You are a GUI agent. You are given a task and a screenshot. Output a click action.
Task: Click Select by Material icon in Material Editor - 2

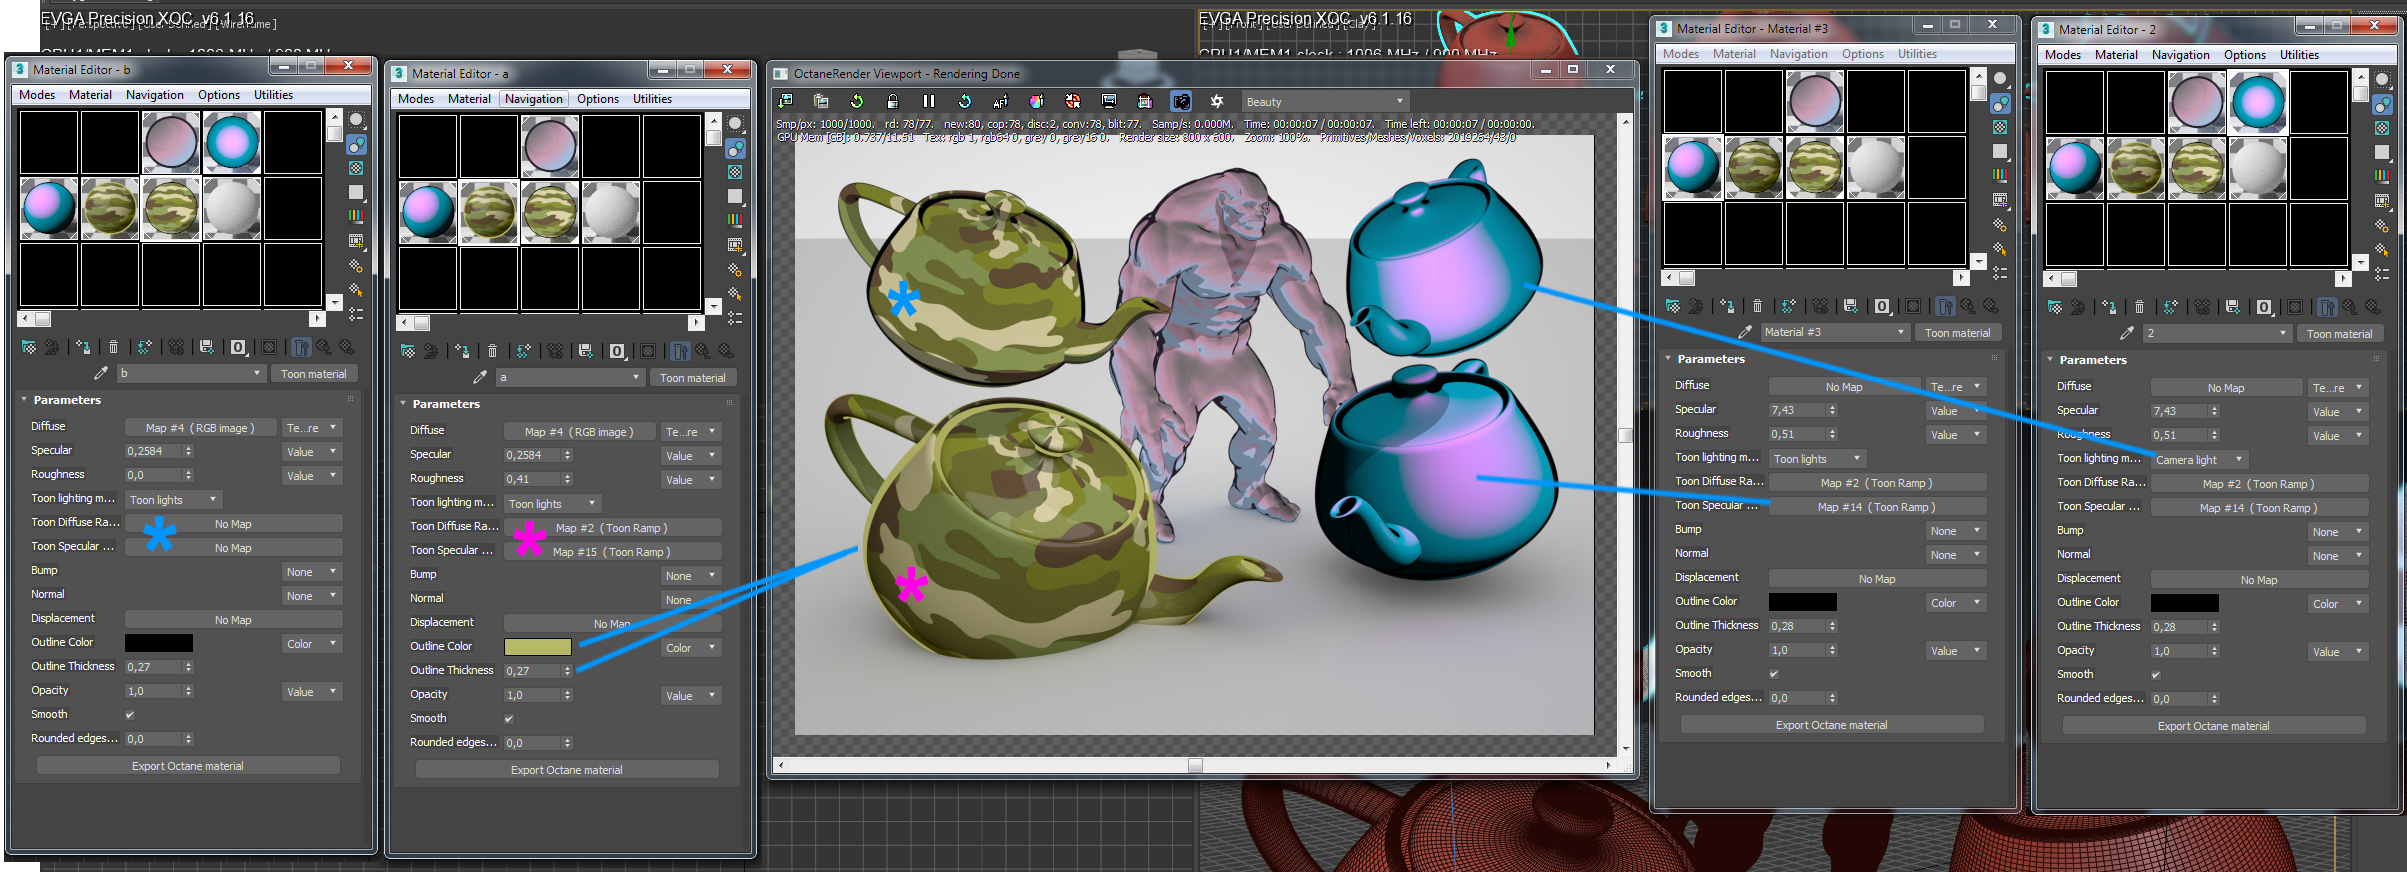(2382, 249)
